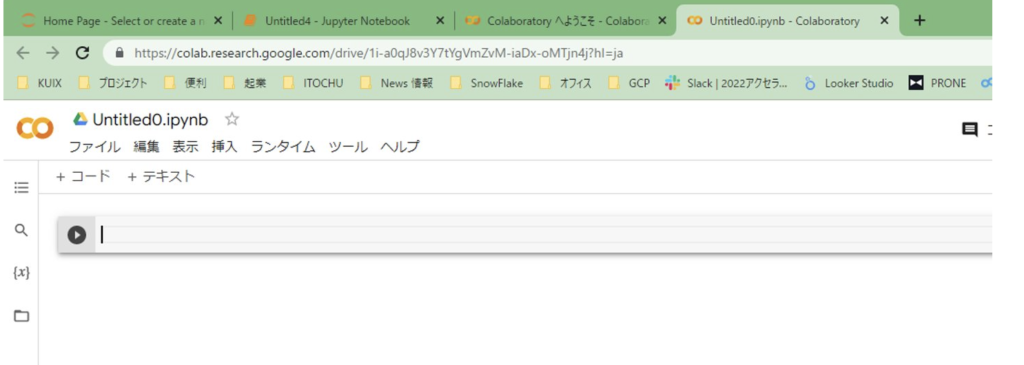Click the Colab CO logo
This screenshot has width=1024, height=365.
tap(35, 129)
